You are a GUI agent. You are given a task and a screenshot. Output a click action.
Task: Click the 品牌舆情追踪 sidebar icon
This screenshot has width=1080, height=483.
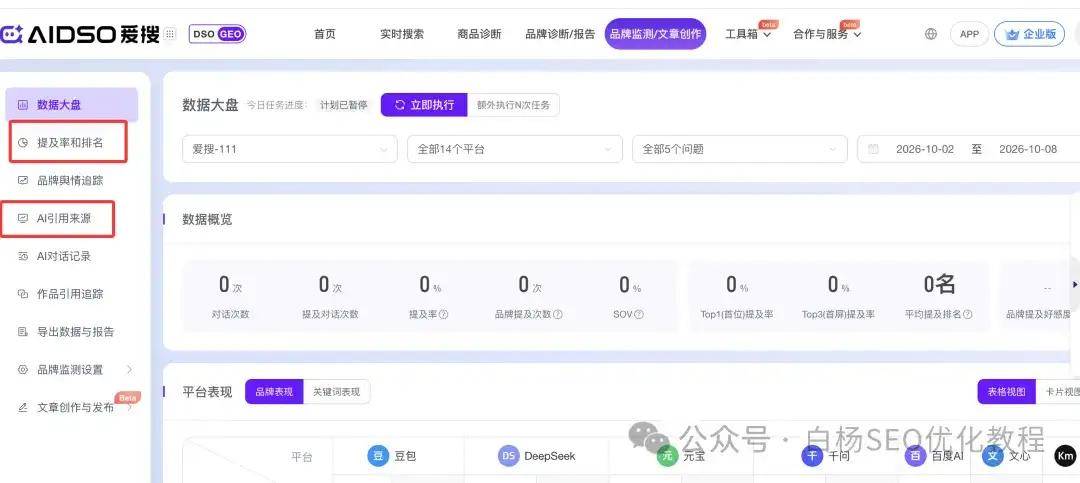pyautogui.click(x=23, y=181)
